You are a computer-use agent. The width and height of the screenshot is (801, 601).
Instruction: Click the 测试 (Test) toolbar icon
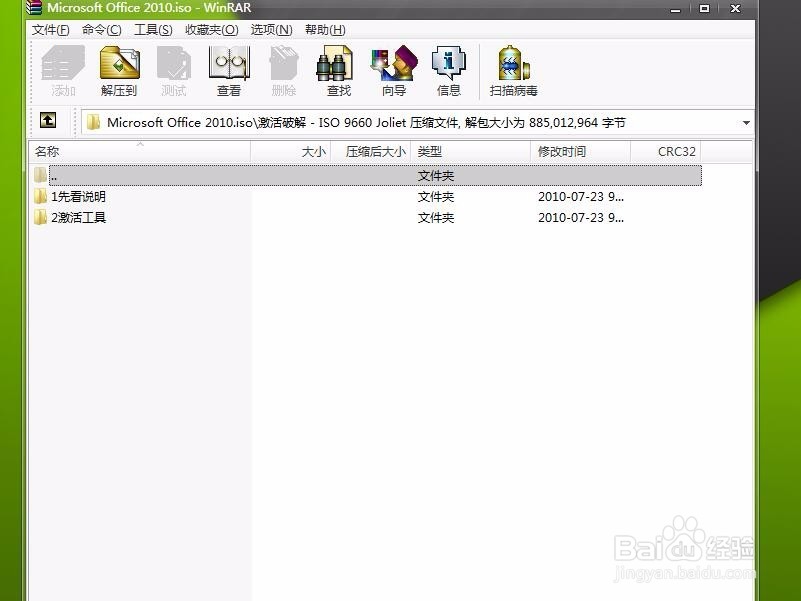click(x=174, y=63)
